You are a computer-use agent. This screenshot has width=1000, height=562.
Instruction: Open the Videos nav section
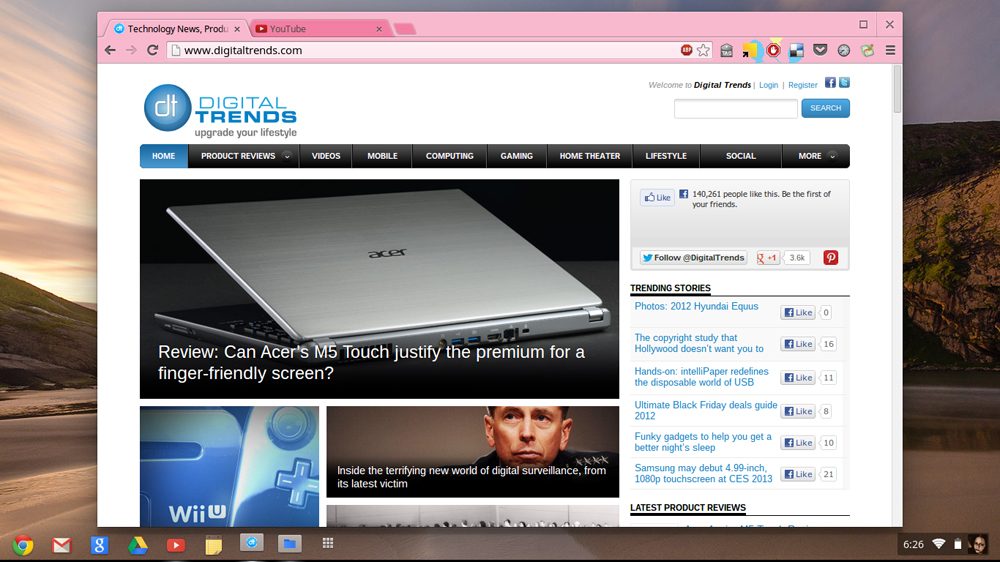(326, 156)
